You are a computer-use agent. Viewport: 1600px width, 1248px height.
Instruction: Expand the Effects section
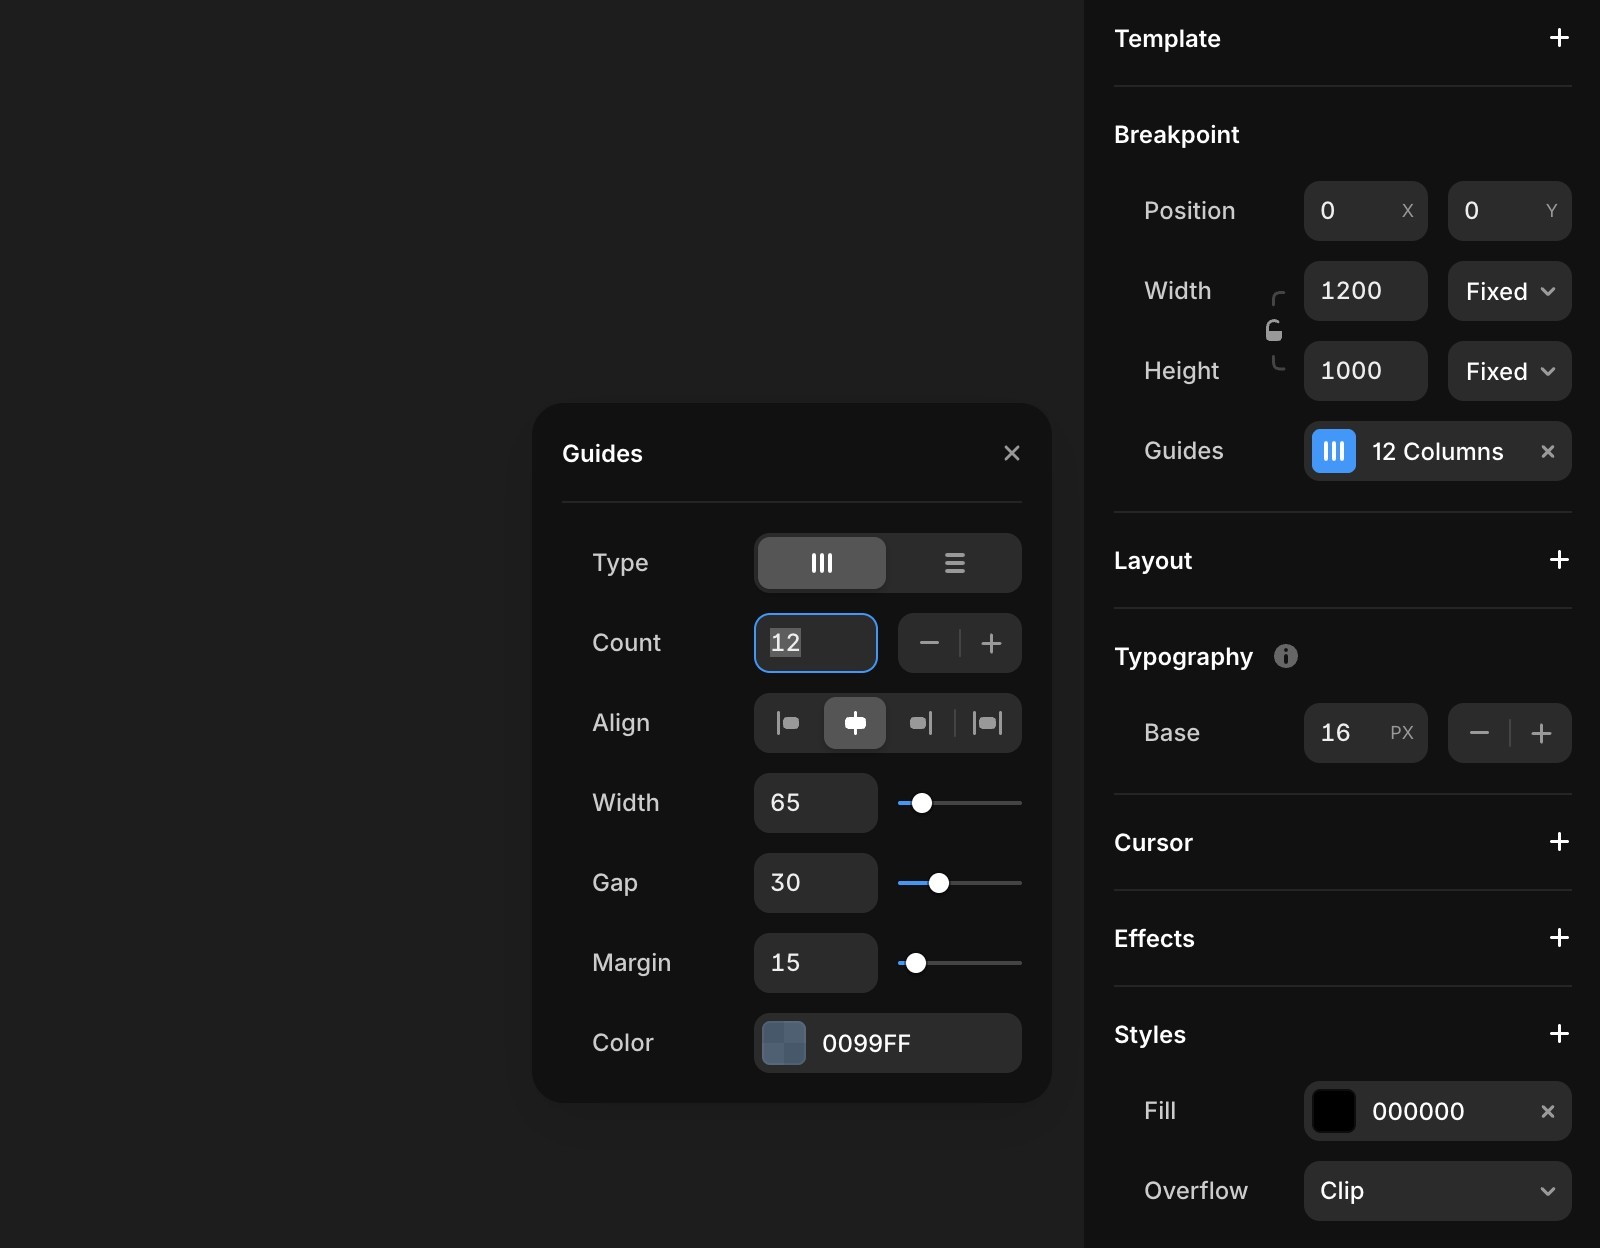(x=1559, y=938)
